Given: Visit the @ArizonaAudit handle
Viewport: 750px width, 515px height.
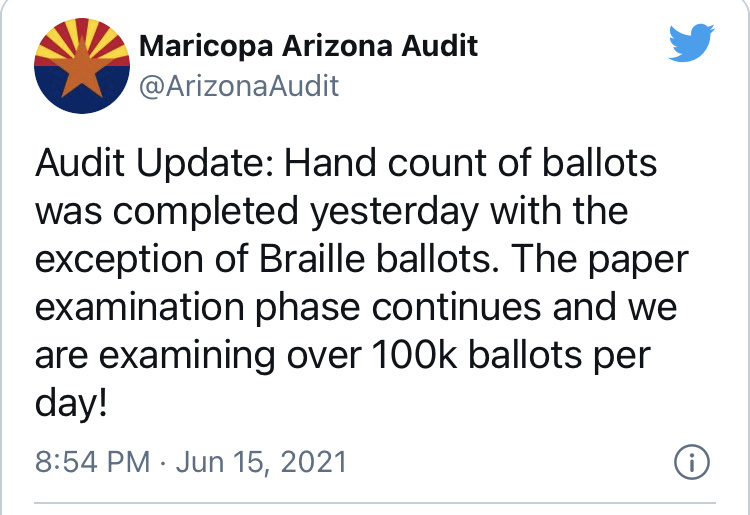Looking at the screenshot, I should tap(239, 86).
